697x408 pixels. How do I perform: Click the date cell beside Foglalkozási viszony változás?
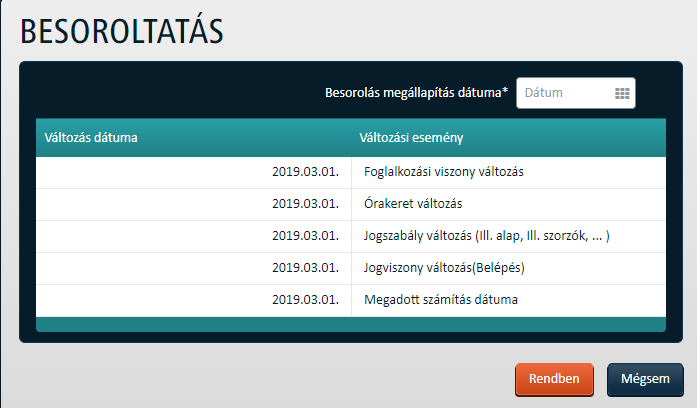194,172
